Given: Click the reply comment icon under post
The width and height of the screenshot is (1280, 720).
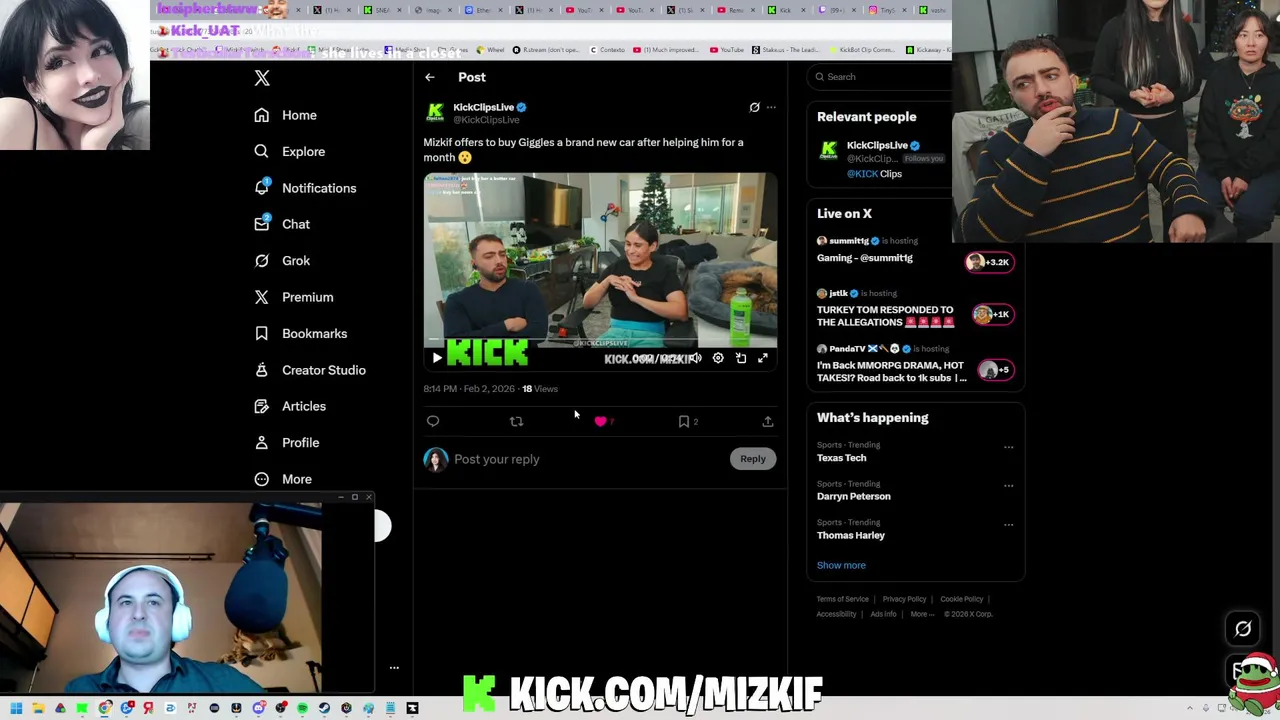Looking at the screenshot, I should (433, 421).
